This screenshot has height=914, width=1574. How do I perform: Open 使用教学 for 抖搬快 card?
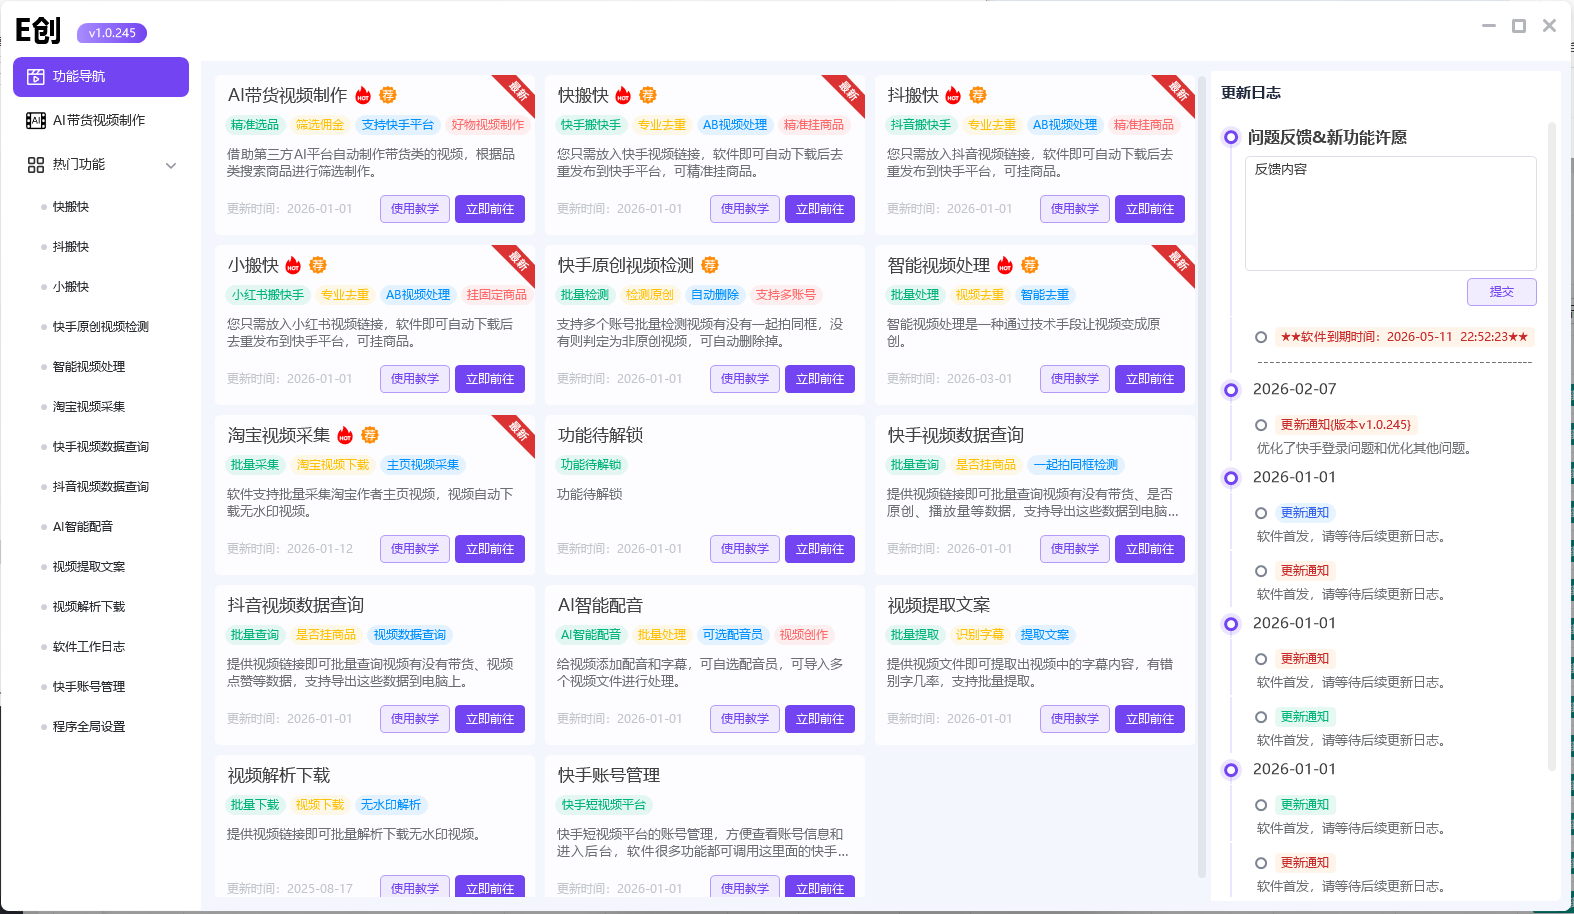(x=1075, y=209)
